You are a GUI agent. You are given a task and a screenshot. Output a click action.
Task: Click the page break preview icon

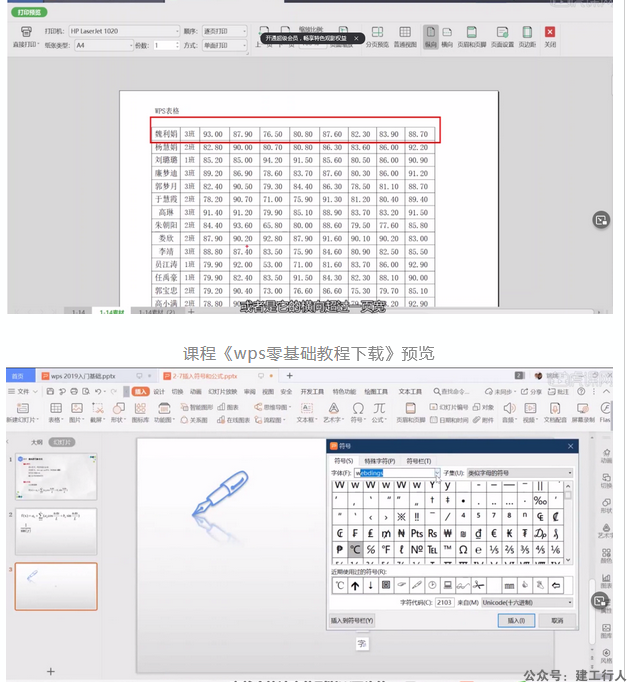[x=377, y=32]
